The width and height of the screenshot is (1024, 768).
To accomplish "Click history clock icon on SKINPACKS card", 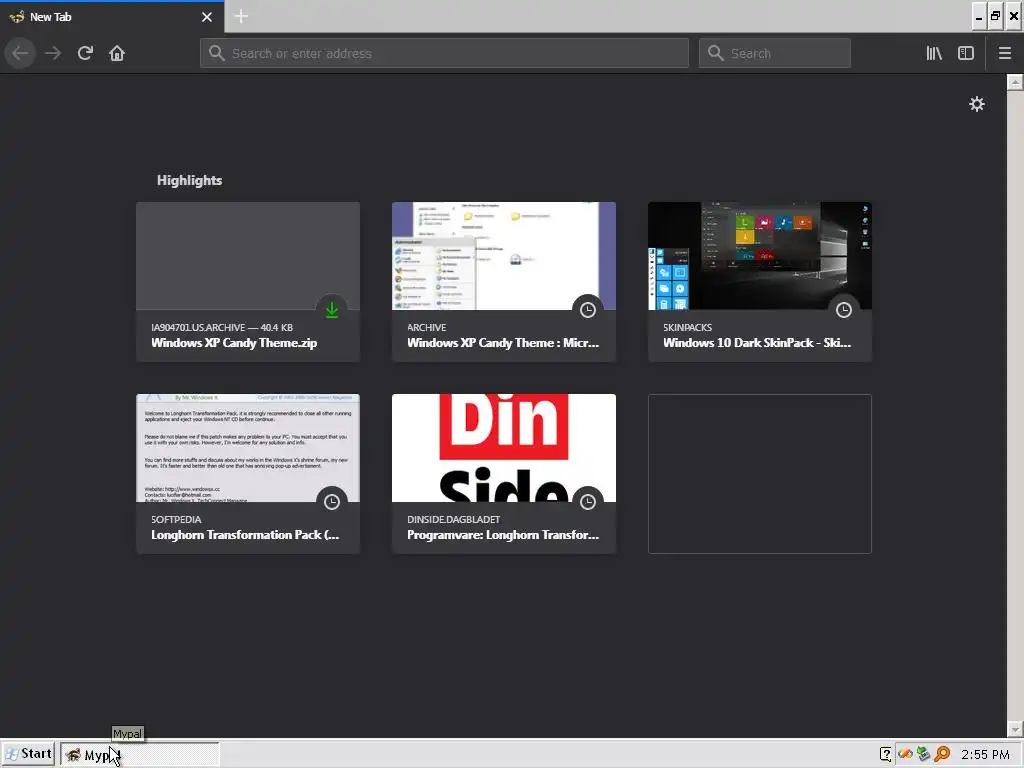I will point(844,310).
